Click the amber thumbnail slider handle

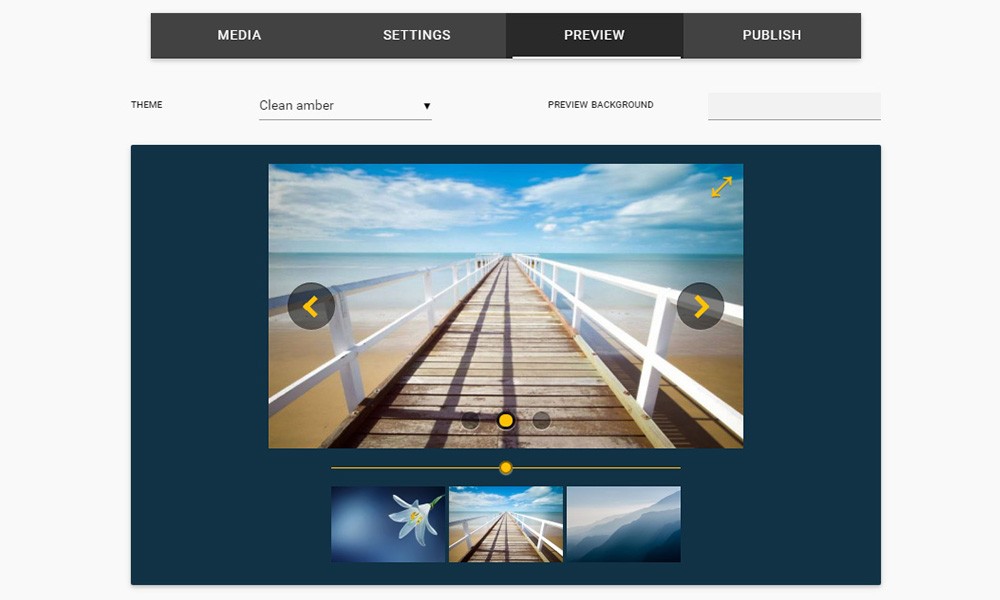click(506, 468)
